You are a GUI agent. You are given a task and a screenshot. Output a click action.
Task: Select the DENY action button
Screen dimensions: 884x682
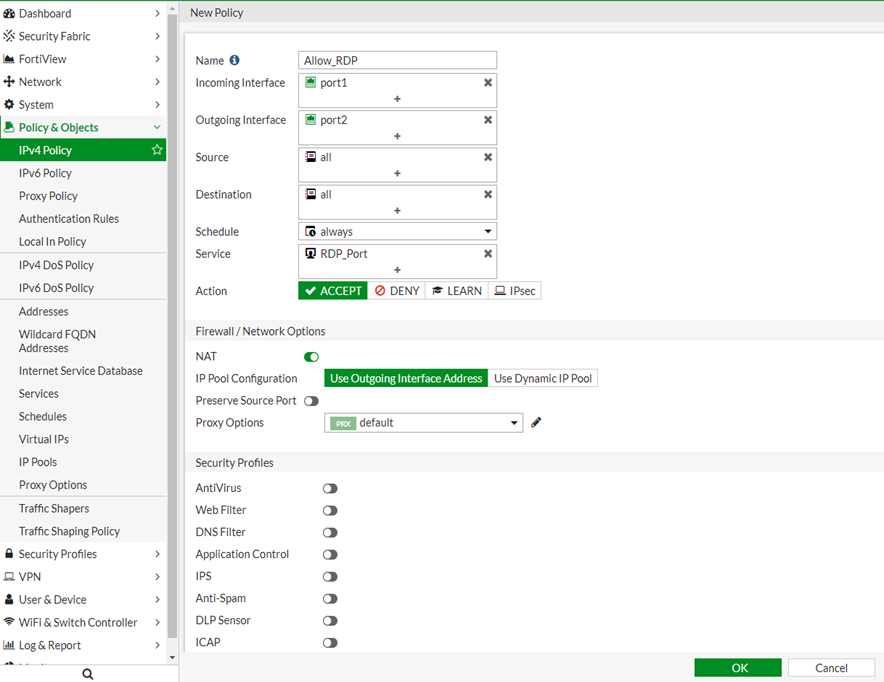396,291
